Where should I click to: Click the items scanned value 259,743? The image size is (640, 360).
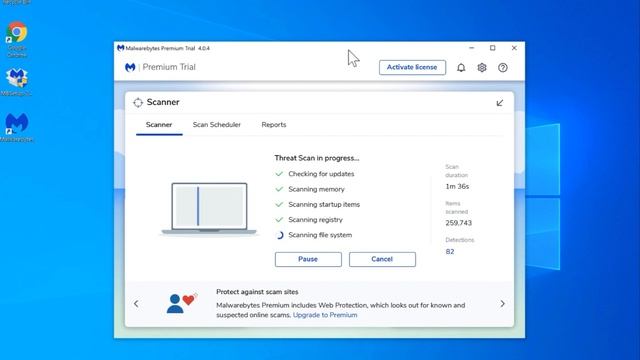(458, 223)
